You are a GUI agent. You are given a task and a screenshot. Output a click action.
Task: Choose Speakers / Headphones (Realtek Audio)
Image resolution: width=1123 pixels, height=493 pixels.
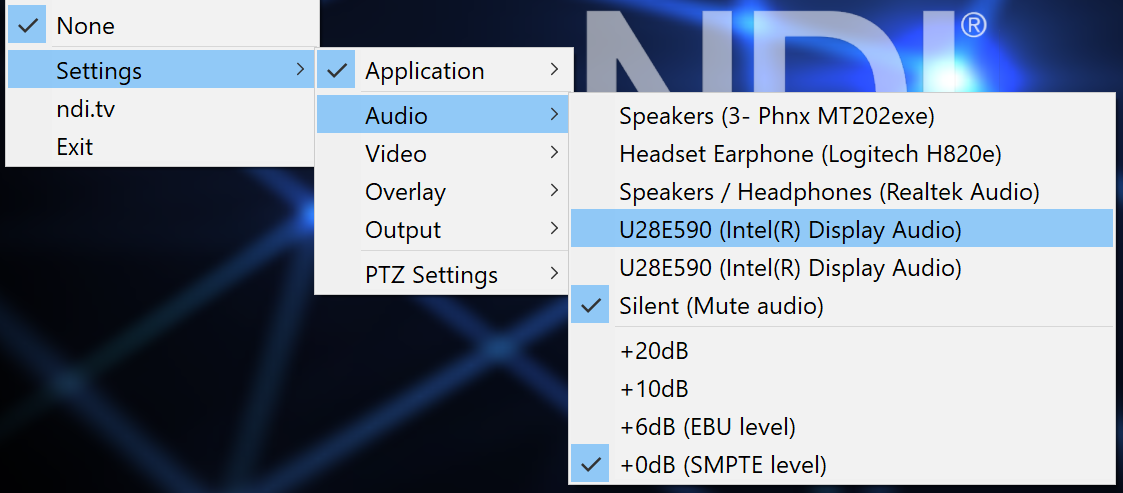click(842, 191)
